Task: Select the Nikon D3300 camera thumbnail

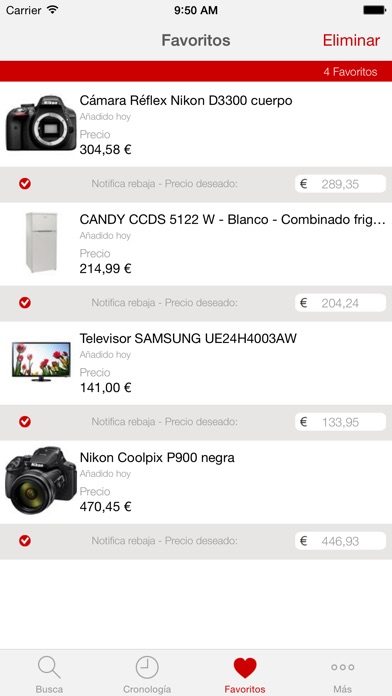Action: click(41, 123)
